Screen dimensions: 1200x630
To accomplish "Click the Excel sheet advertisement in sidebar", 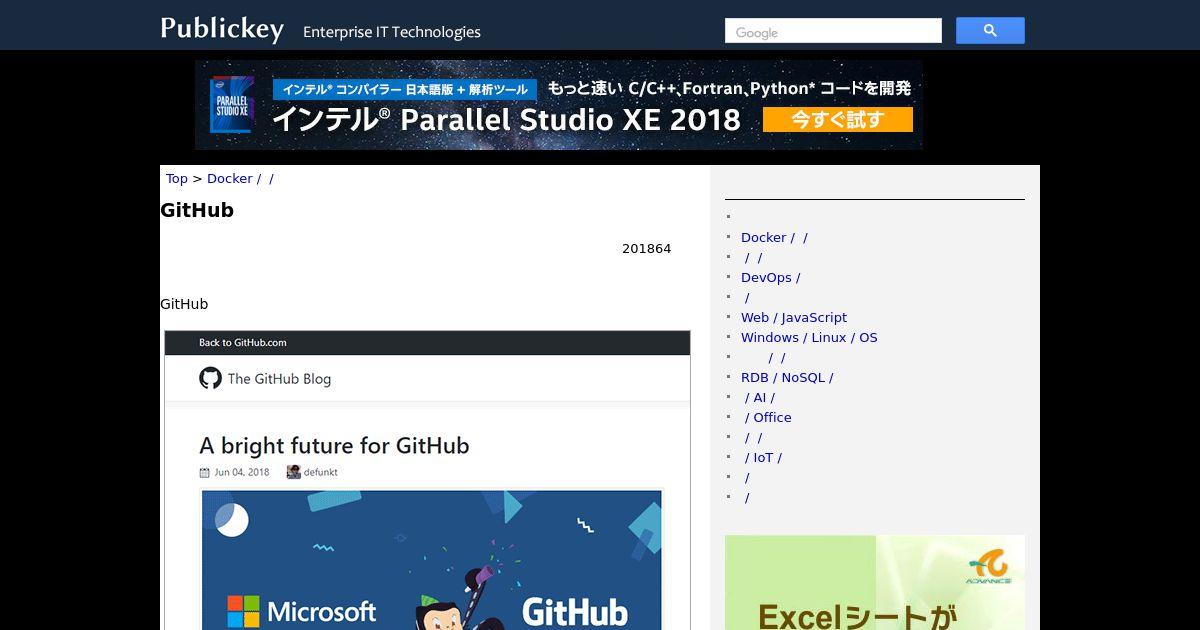I will click(875, 582).
